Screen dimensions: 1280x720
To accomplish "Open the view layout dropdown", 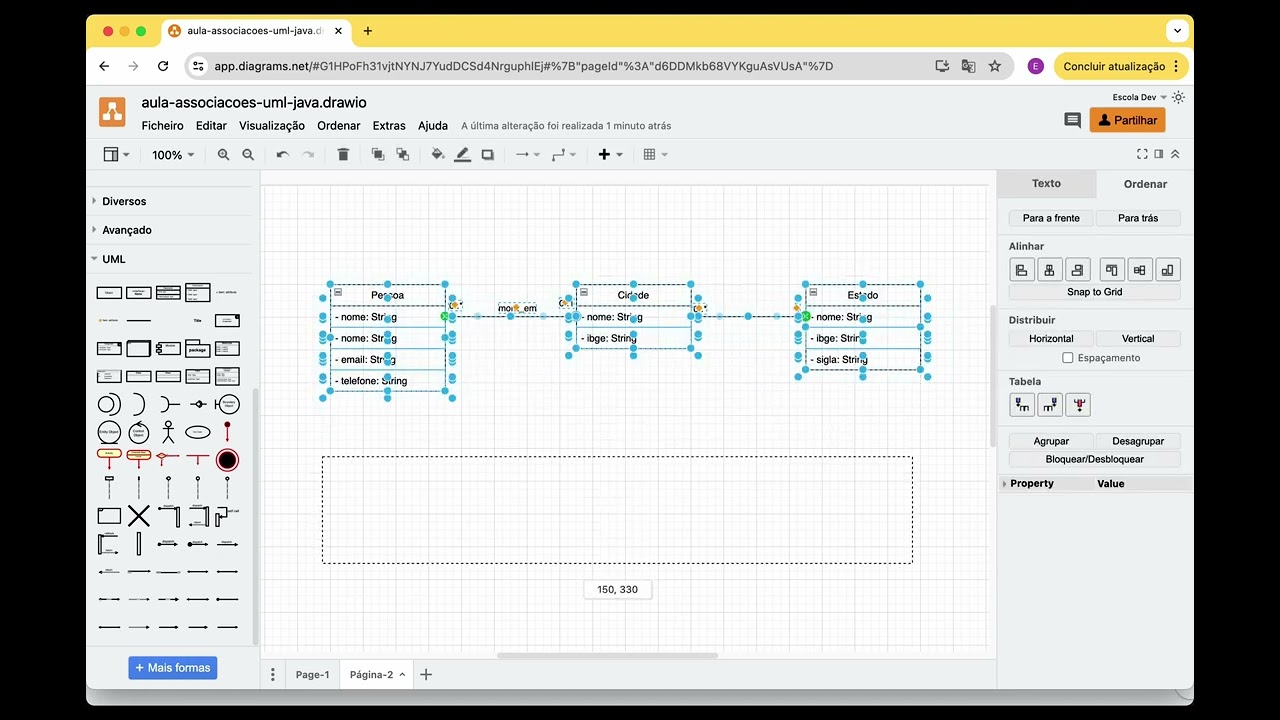I will click(116, 155).
